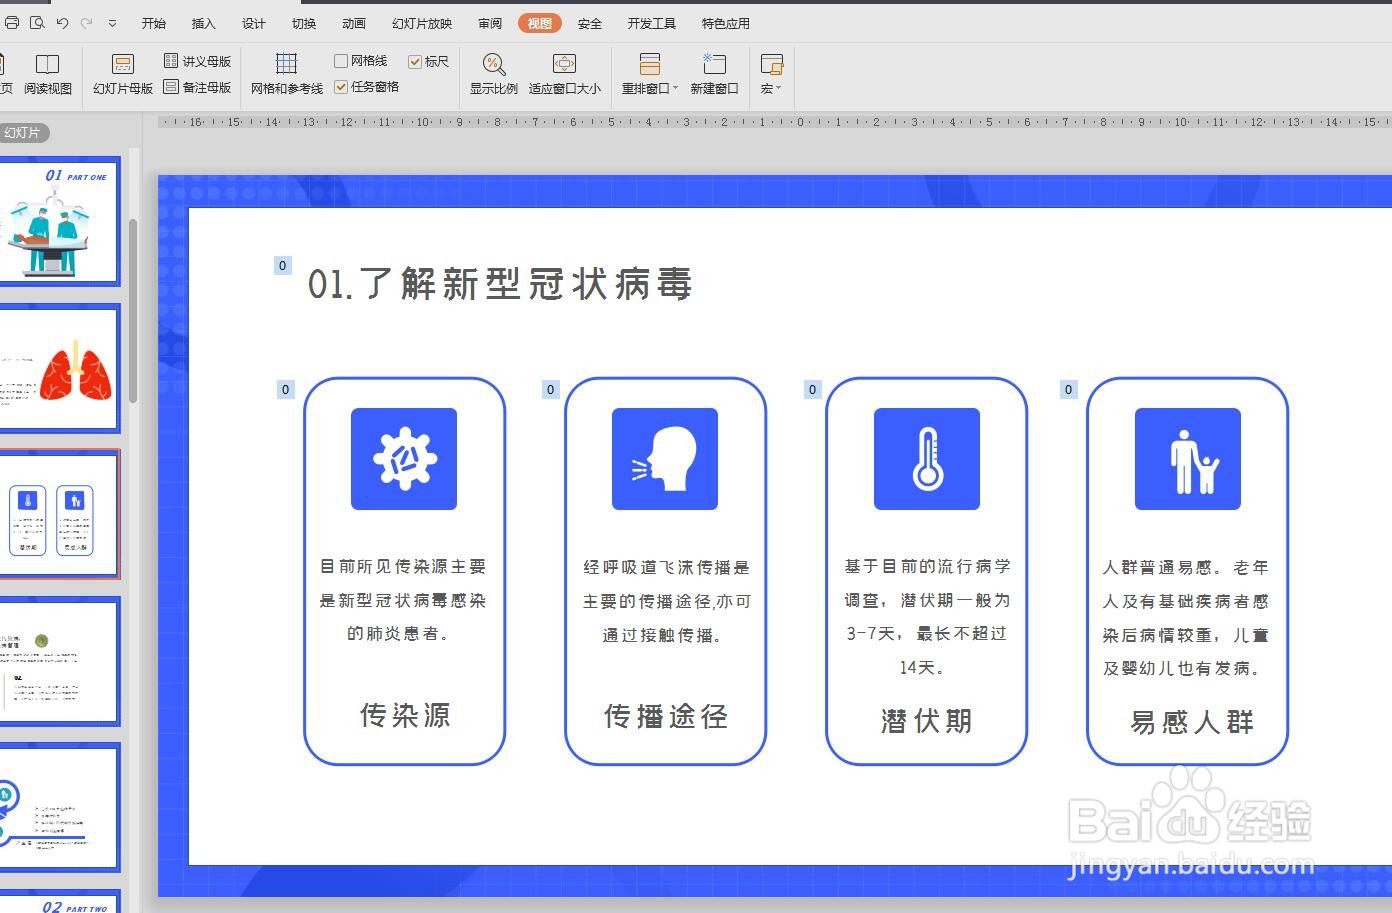
Task: Click animation tag 0 beside 传染源 card
Action: click(x=286, y=389)
